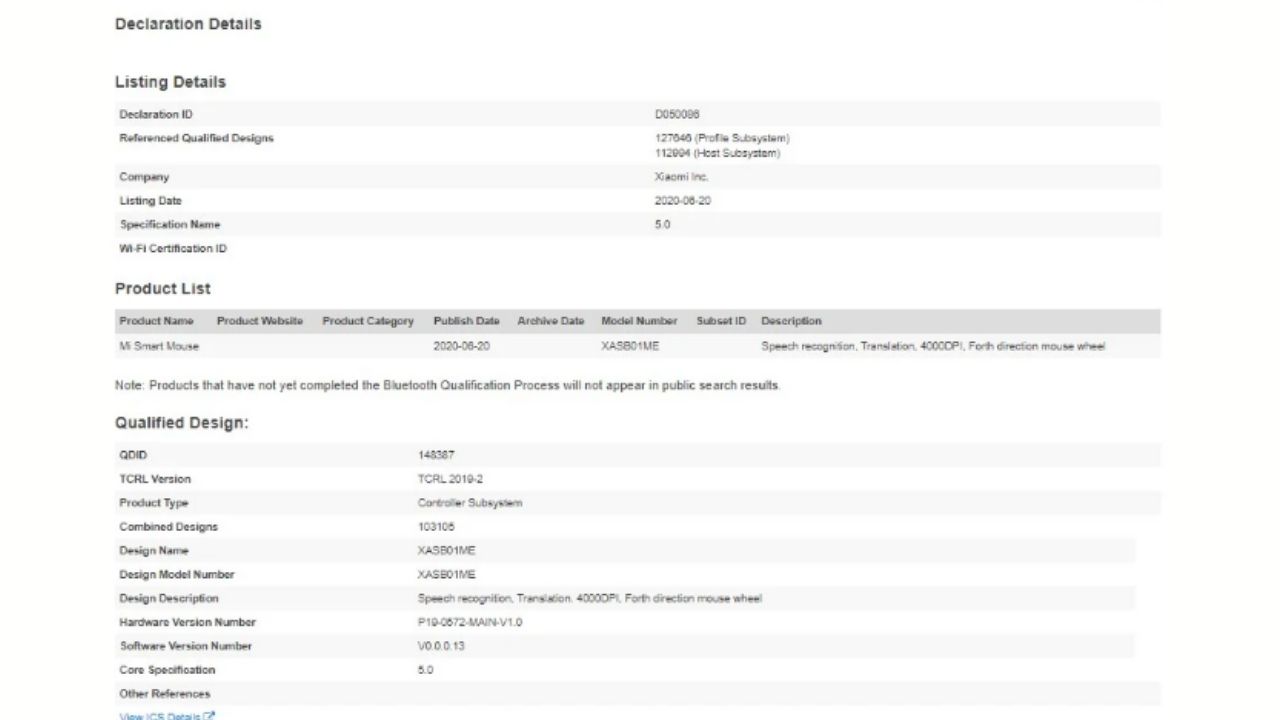The image size is (1280, 720).
Task: Click the Other References label
Action: click(165, 694)
